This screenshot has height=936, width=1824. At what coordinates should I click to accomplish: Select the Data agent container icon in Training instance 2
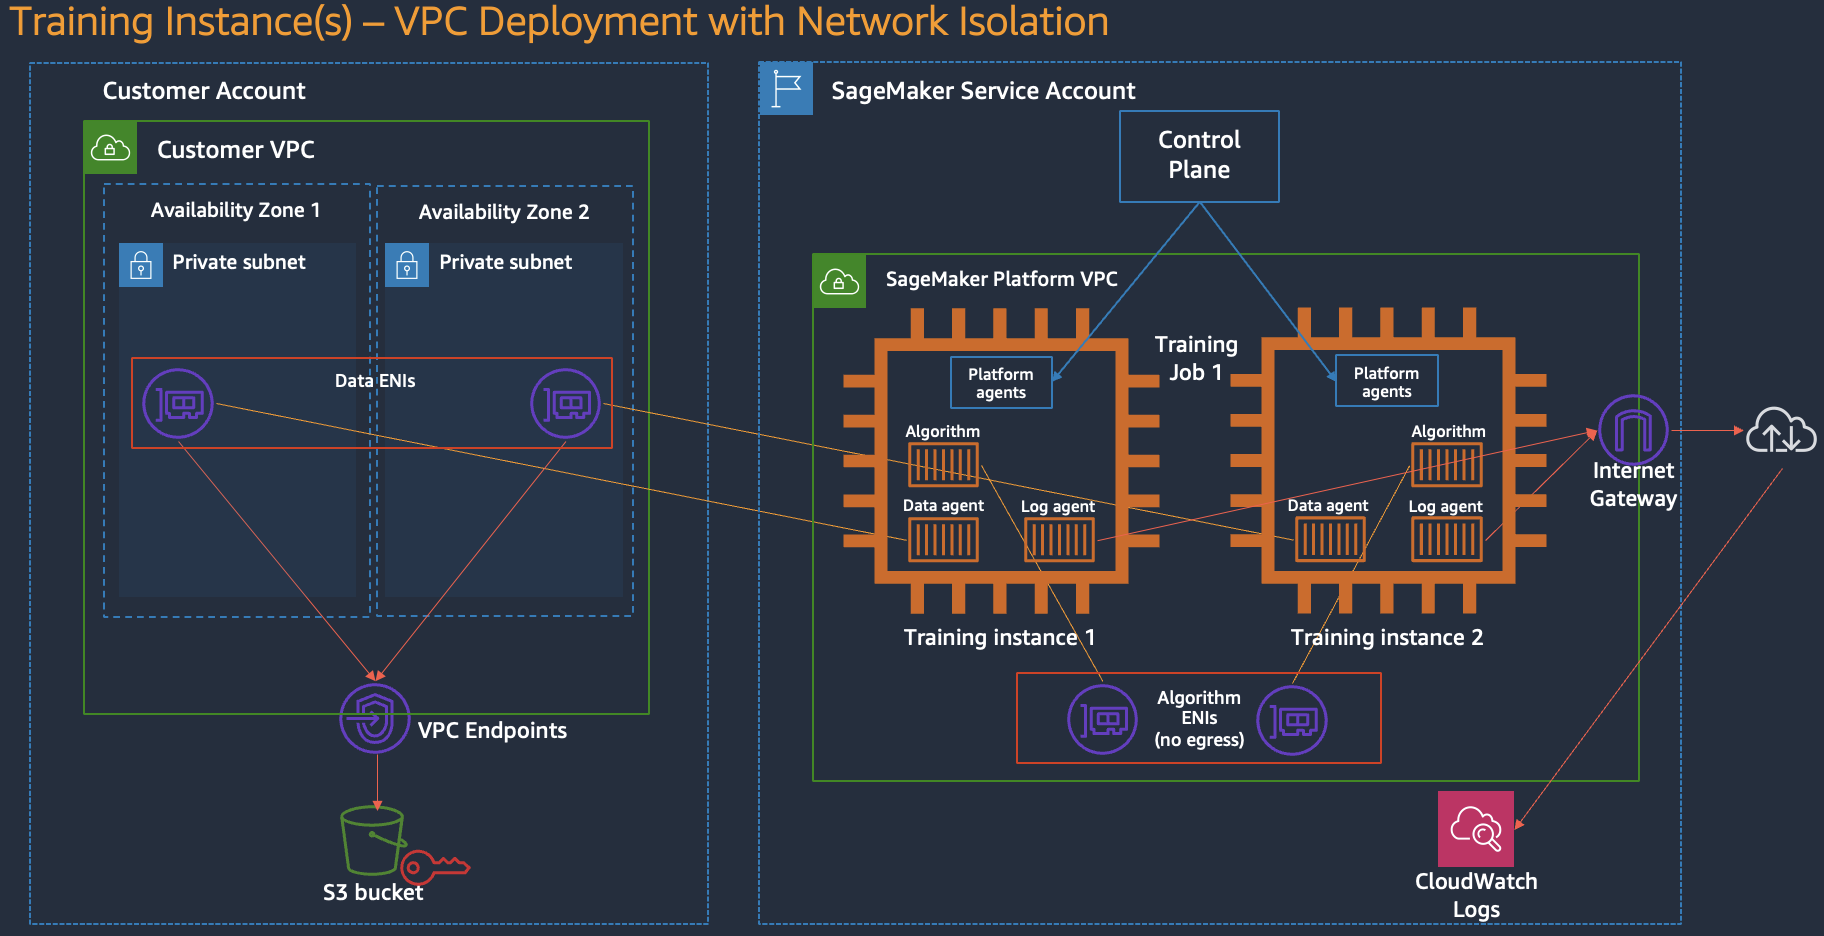(1330, 540)
